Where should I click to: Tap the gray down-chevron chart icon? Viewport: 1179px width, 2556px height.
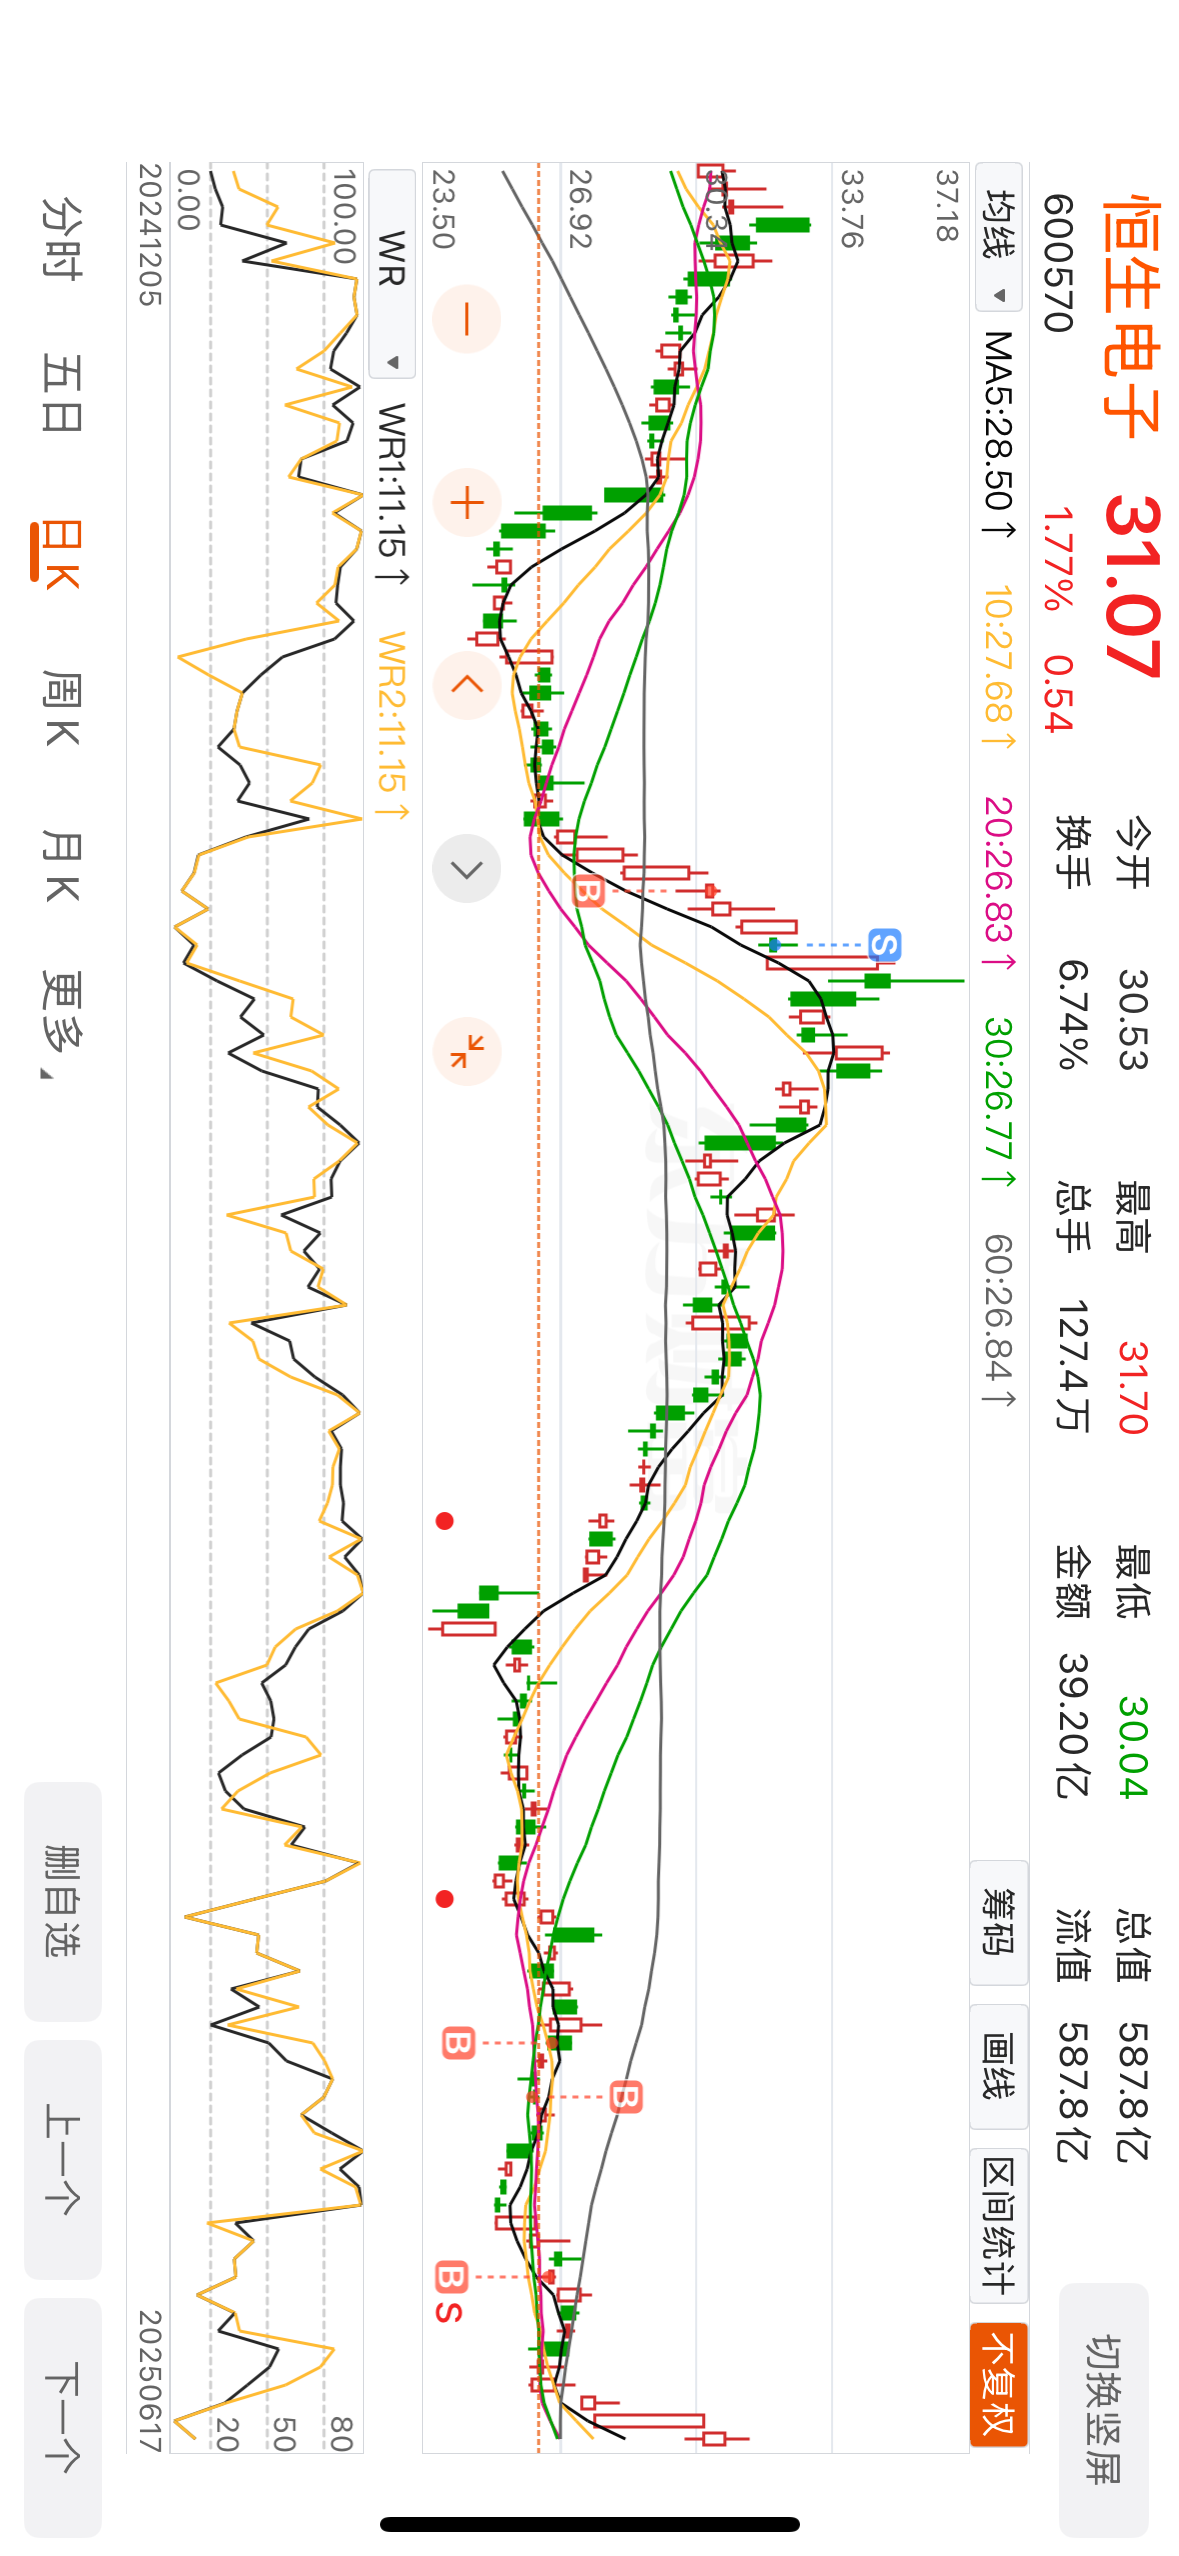pyautogui.click(x=466, y=869)
